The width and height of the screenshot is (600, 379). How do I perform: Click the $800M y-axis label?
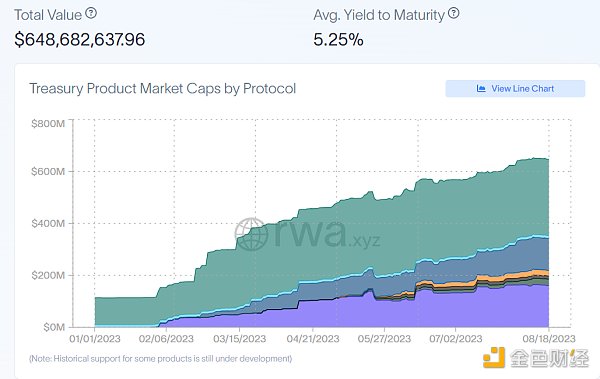(48, 124)
